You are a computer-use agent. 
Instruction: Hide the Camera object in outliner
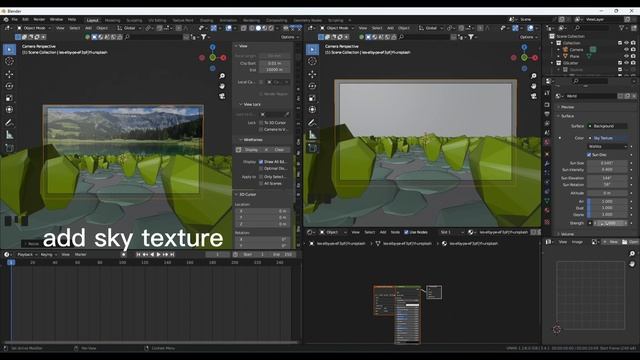pyautogui.click(x=627, y=50)
